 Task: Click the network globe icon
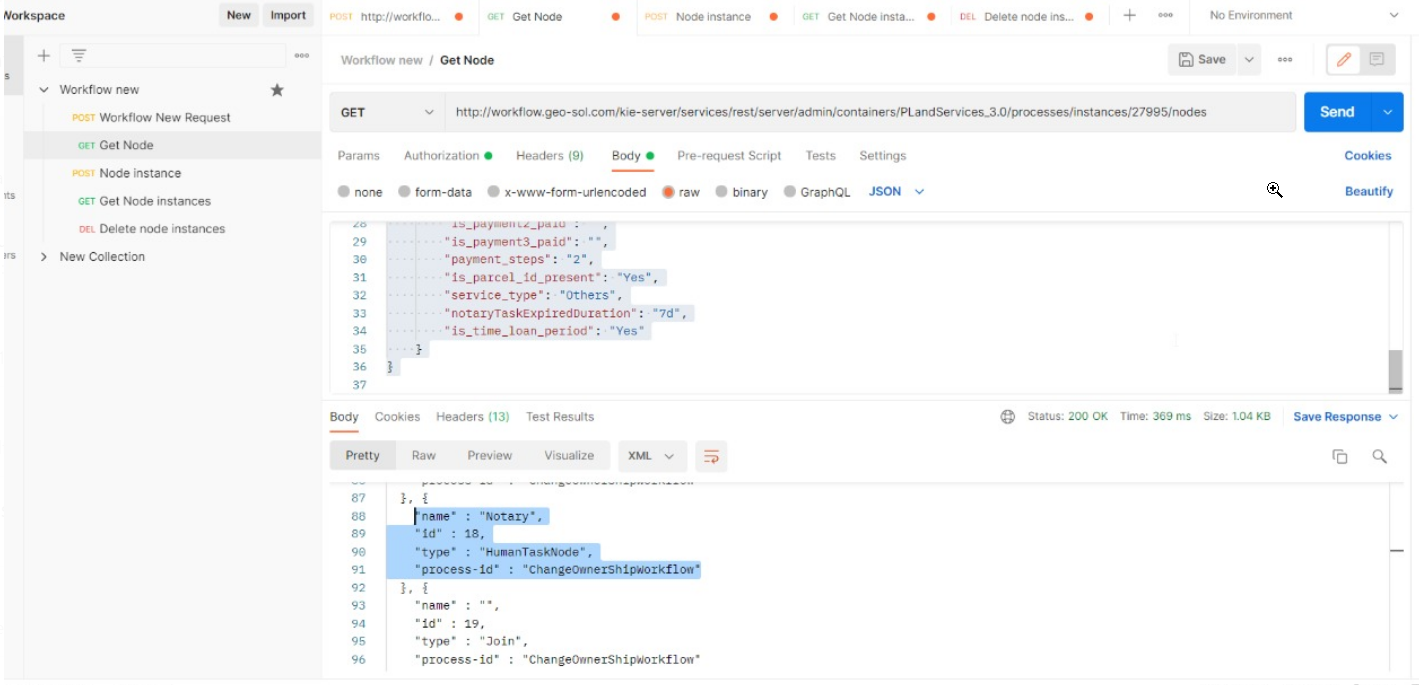point(1008,417)
